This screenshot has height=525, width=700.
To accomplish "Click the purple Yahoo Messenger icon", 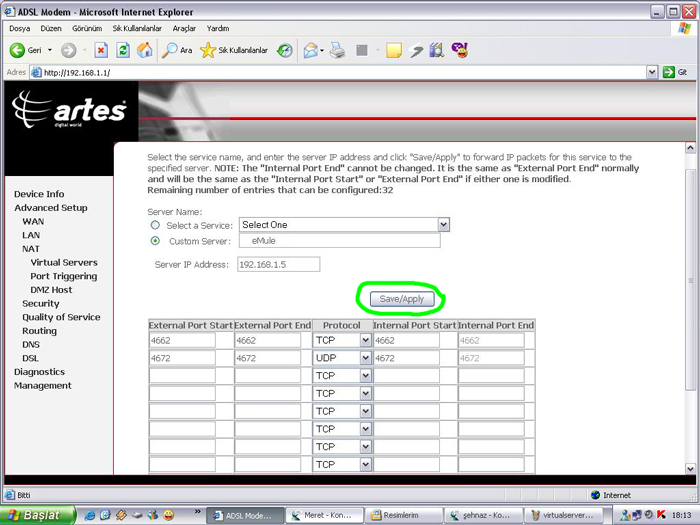I will (x=459, y=50).
